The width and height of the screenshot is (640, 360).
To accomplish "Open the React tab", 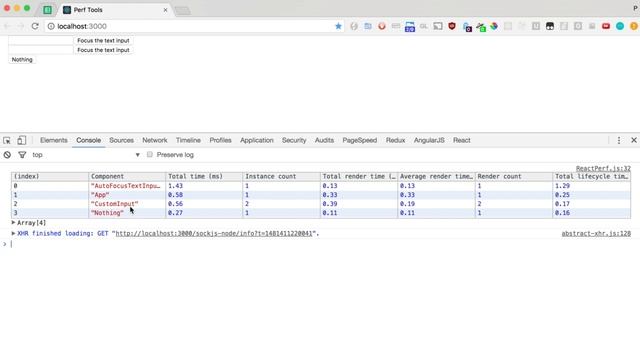I will (462, 140).
